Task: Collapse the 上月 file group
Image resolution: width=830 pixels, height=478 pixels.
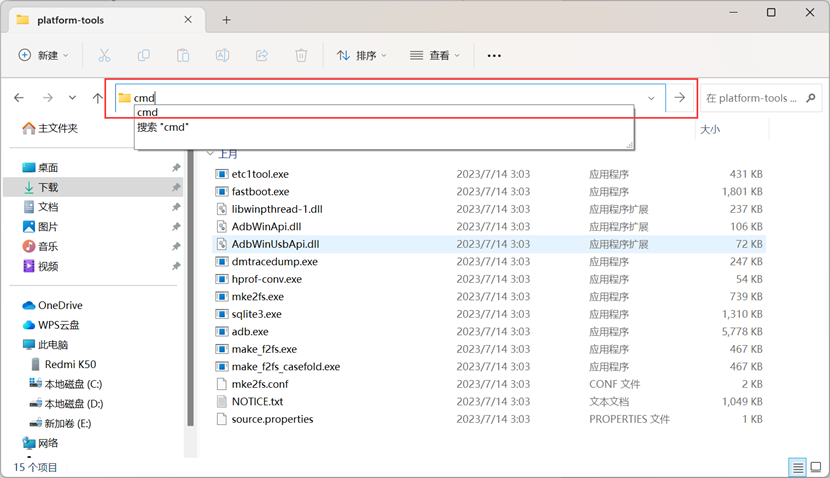Action: click(210, 154)
